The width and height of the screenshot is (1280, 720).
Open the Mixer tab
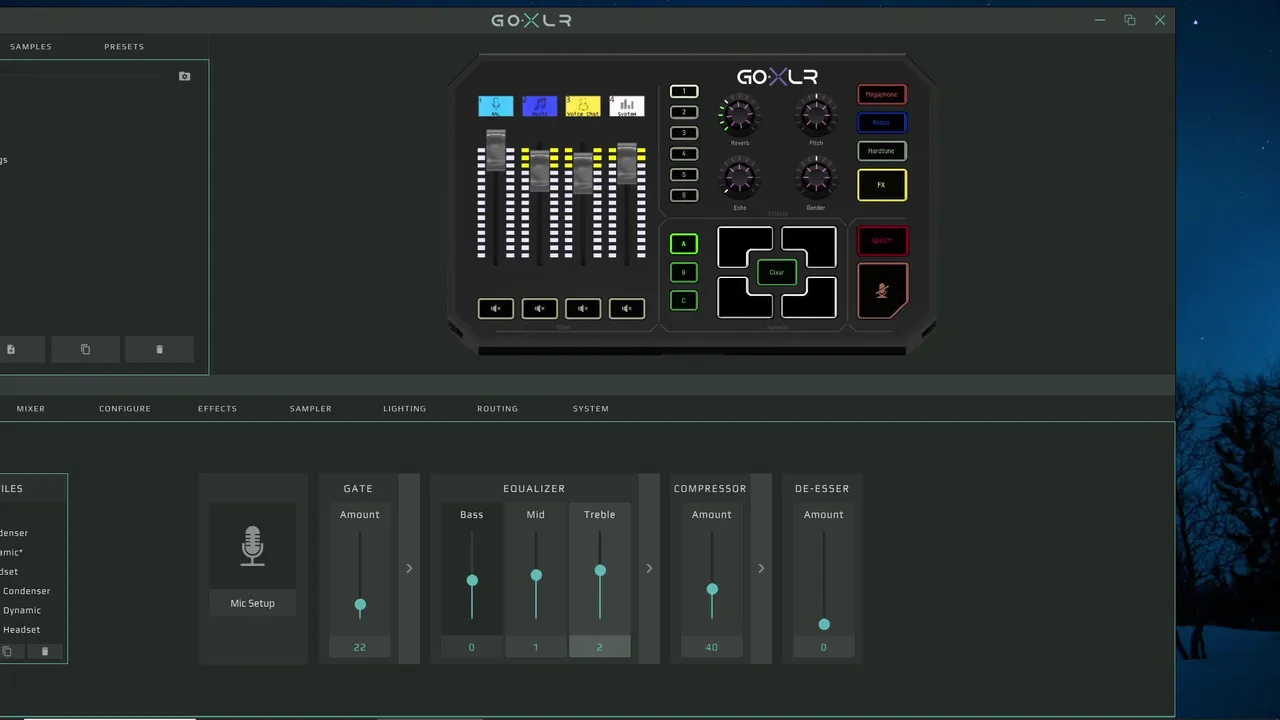(31, 408)
